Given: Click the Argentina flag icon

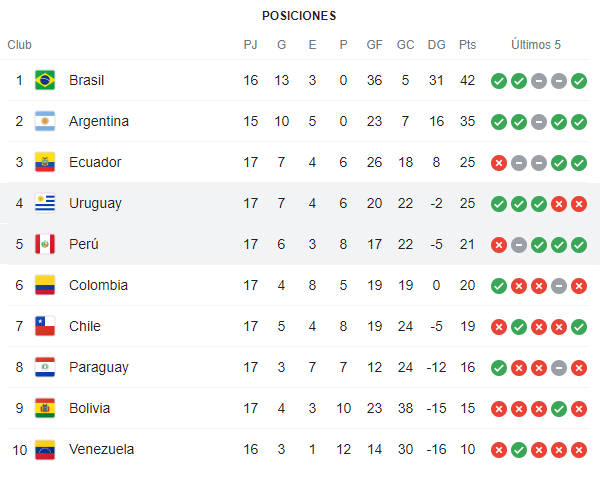Looking at the screenshot, I should (x=45, y=121).
